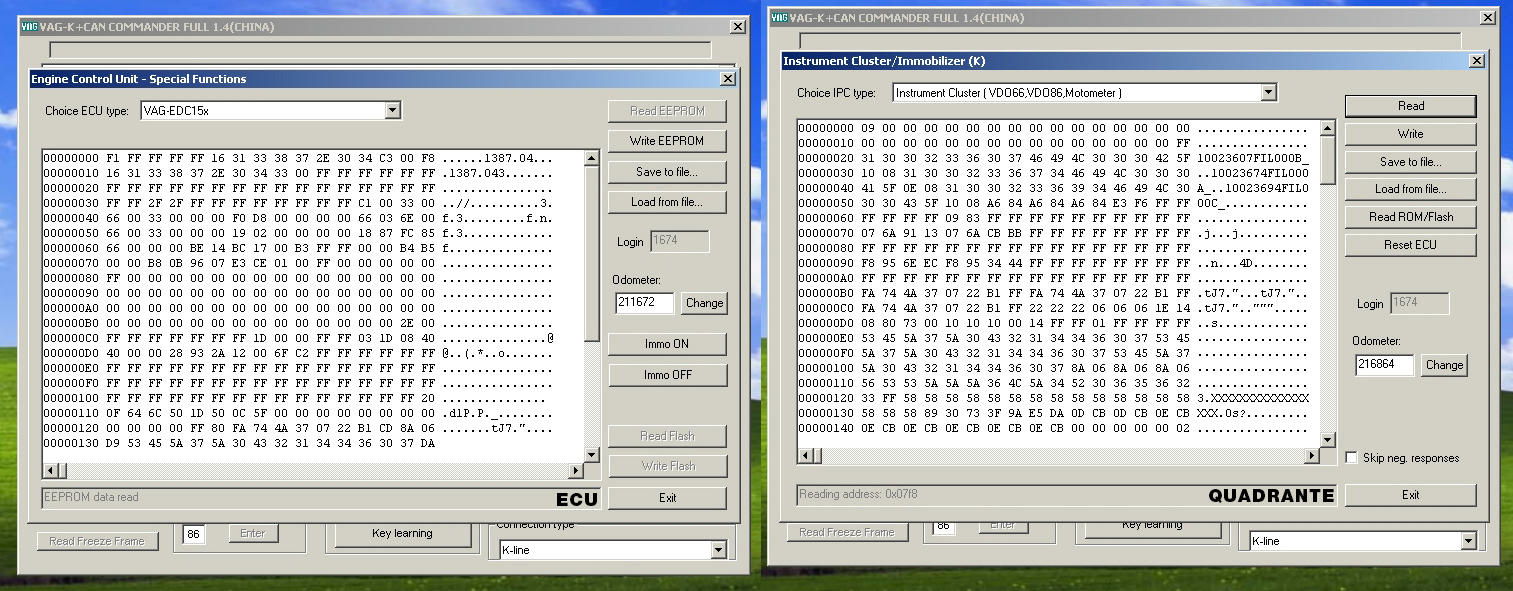Click the ECU Login field 1674
This screenshot has width=1513, height=591.
click(679, 241)
